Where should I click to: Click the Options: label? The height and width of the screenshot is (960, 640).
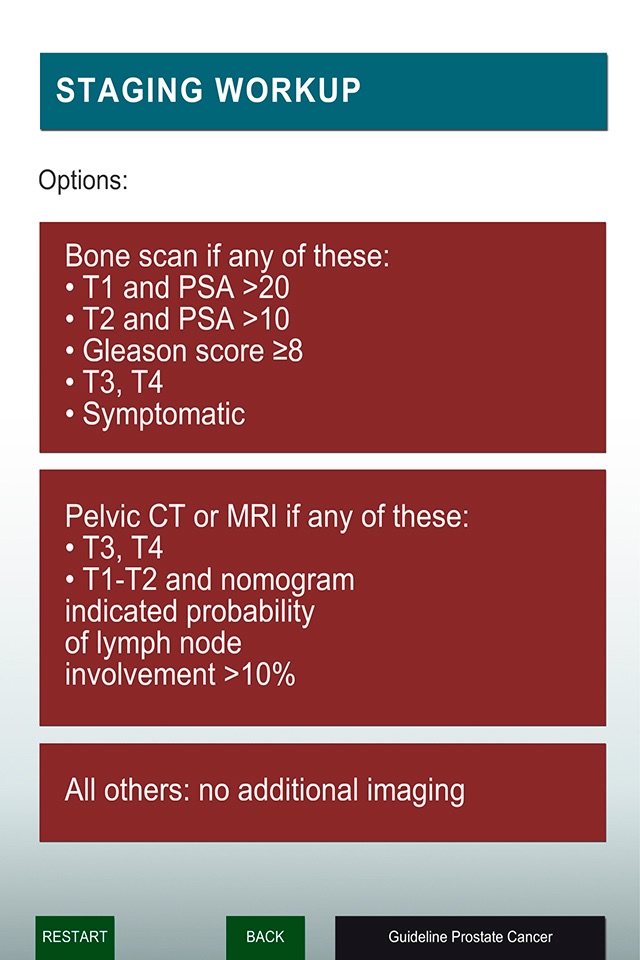coord(83,181)
